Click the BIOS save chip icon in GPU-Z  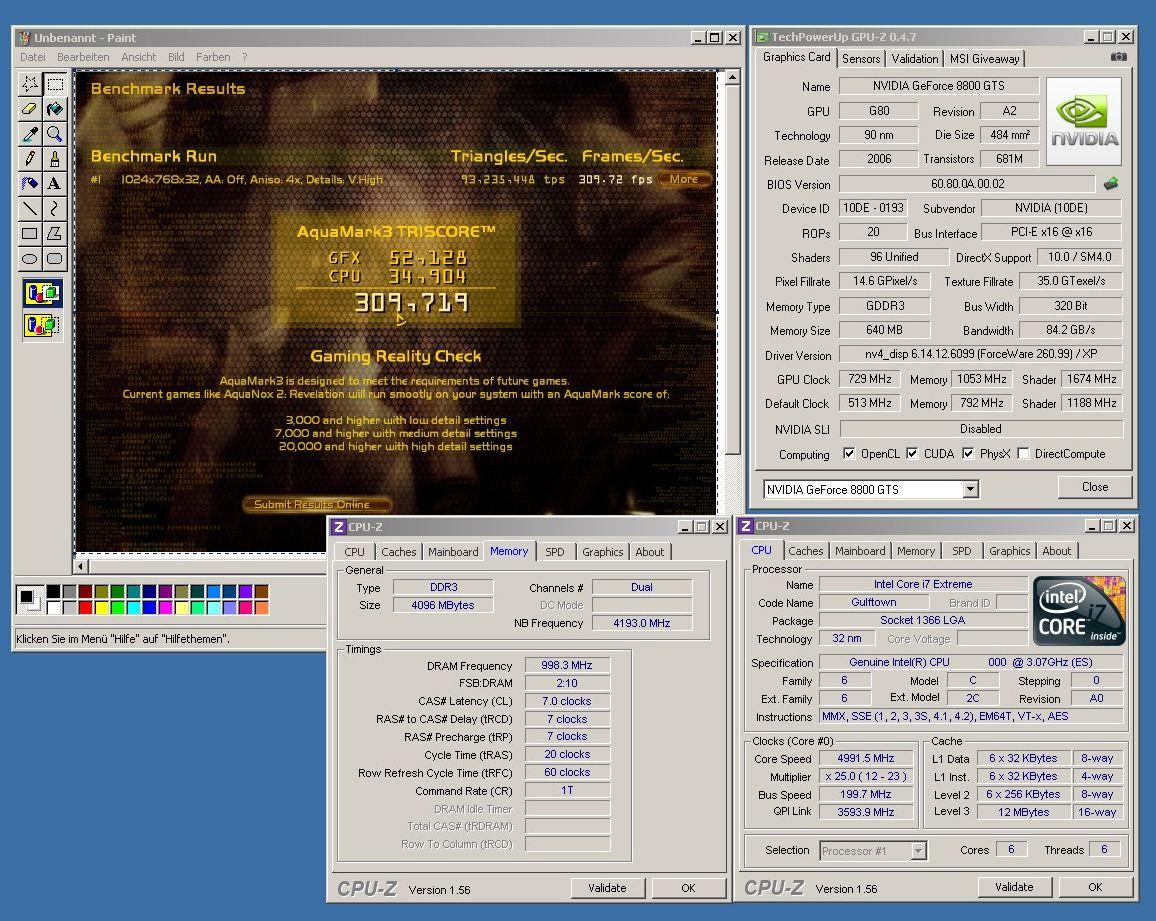1111,184
